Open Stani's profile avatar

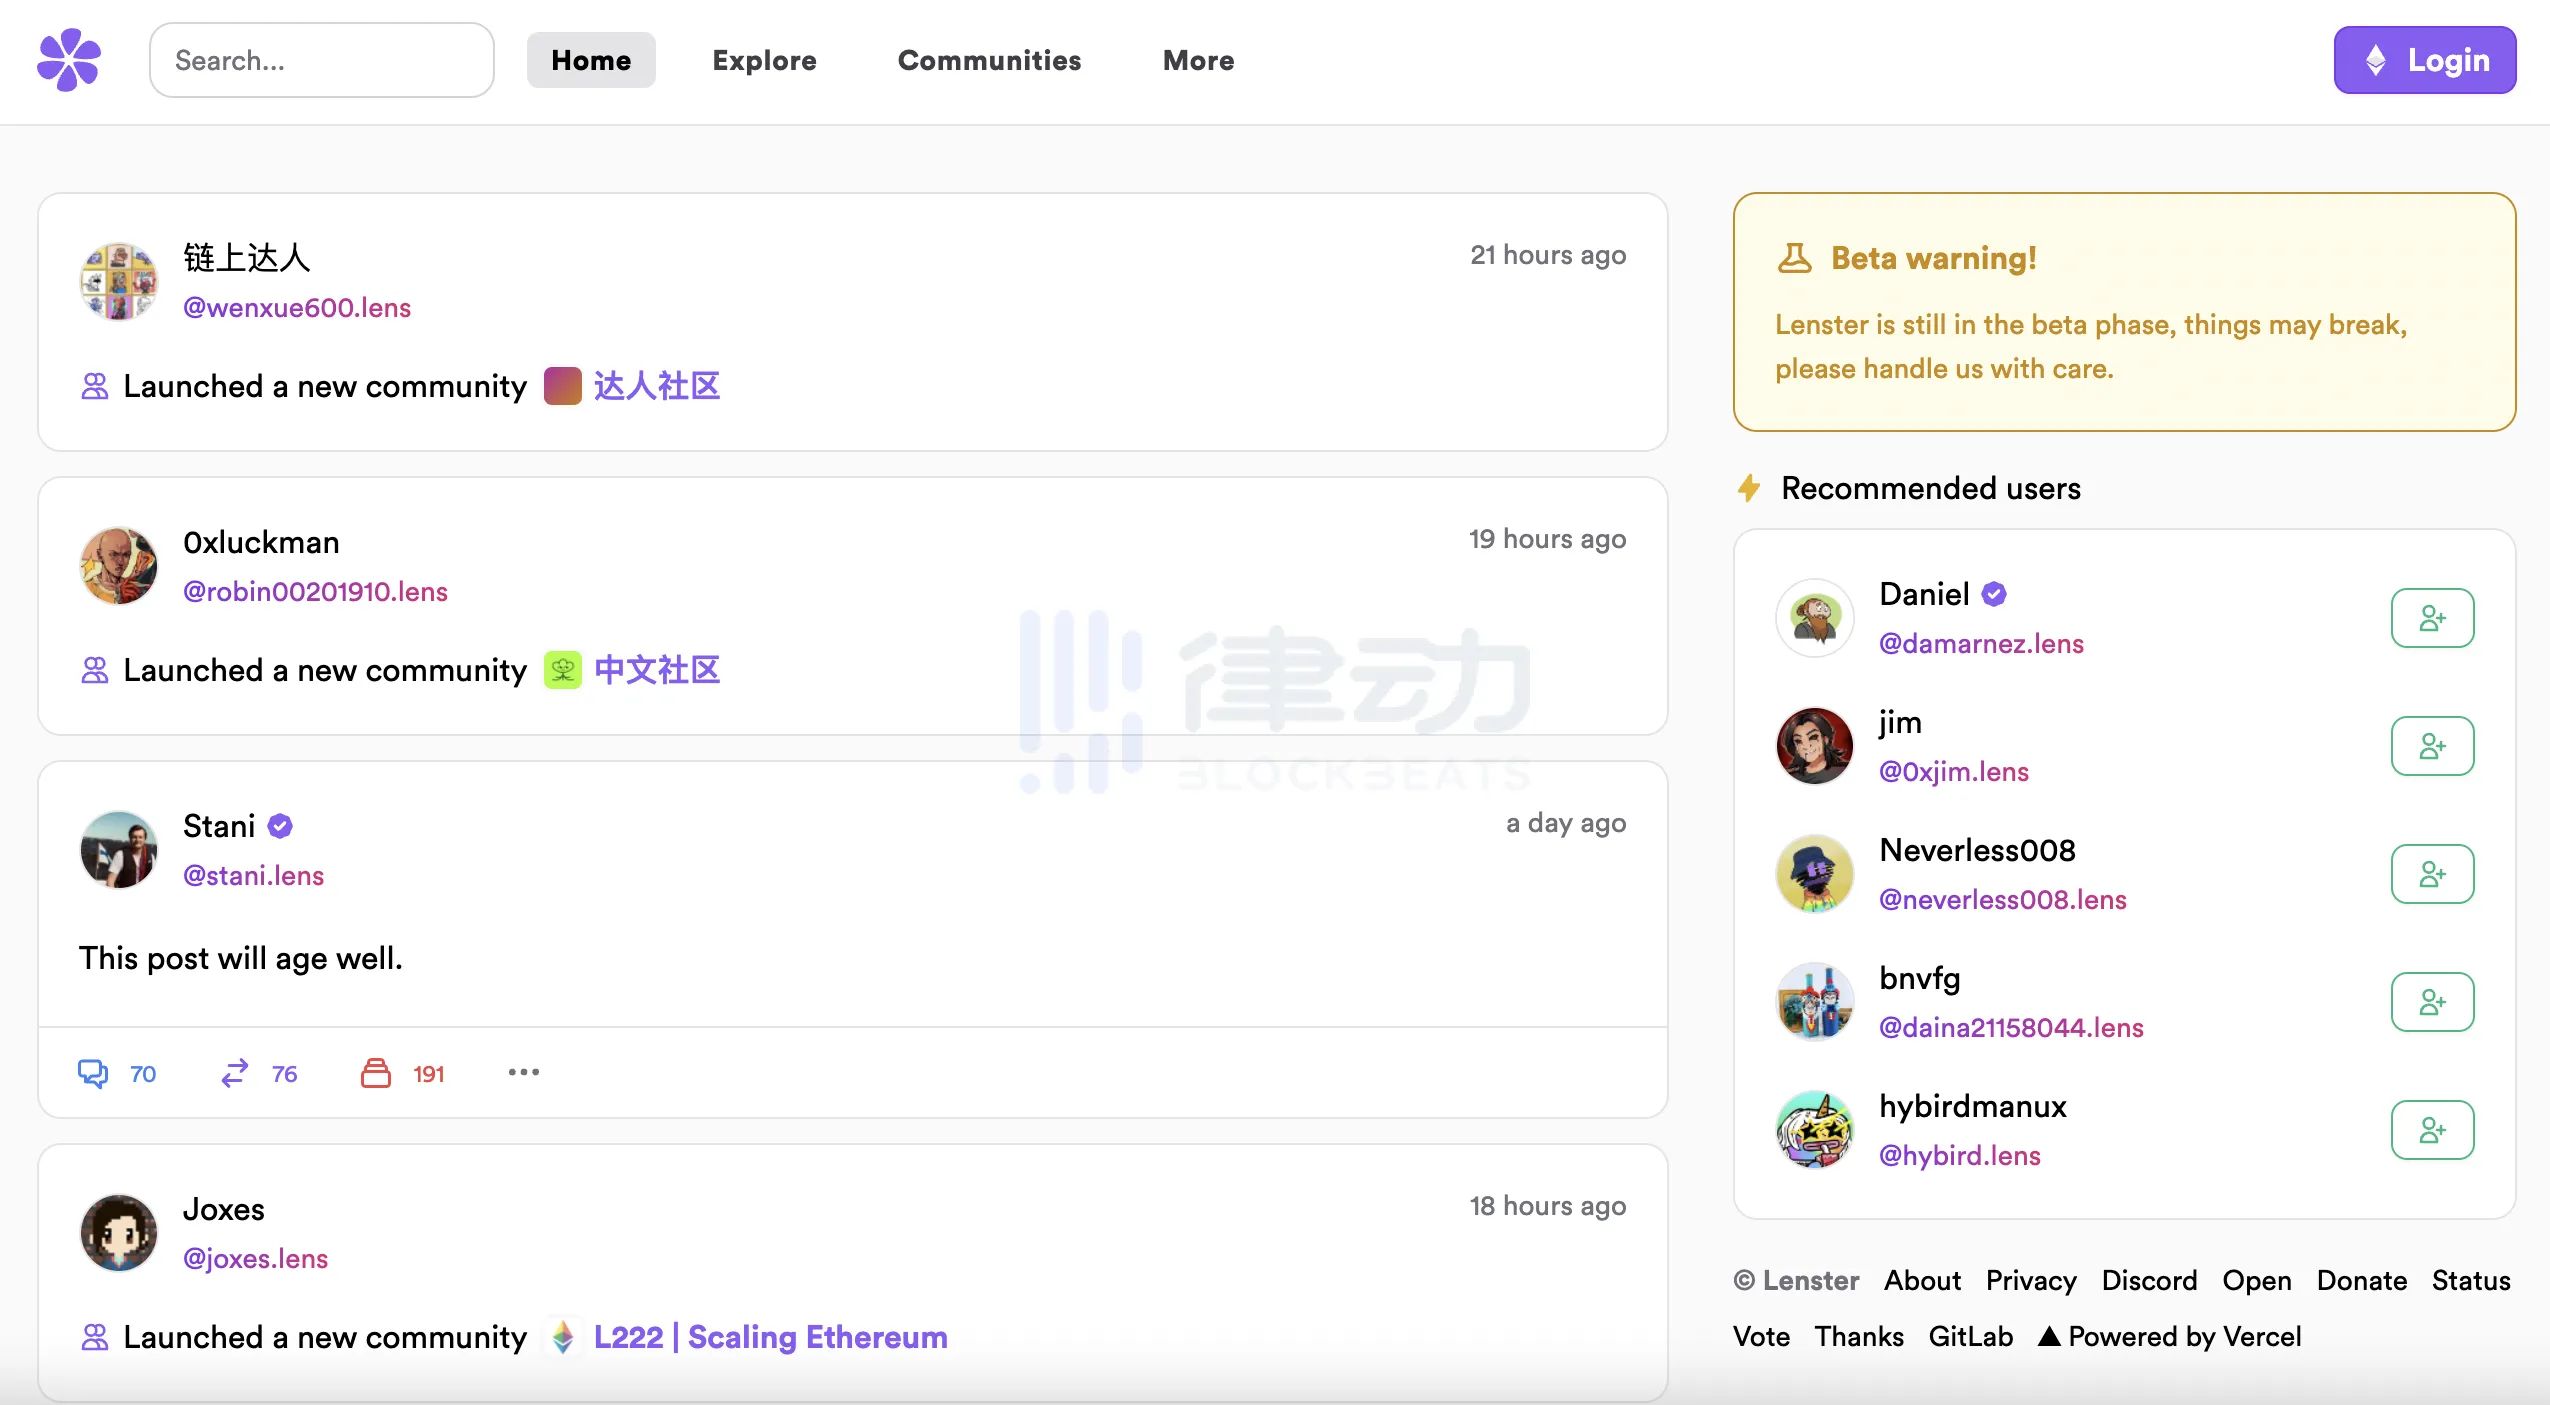click(x=119, y=850)
